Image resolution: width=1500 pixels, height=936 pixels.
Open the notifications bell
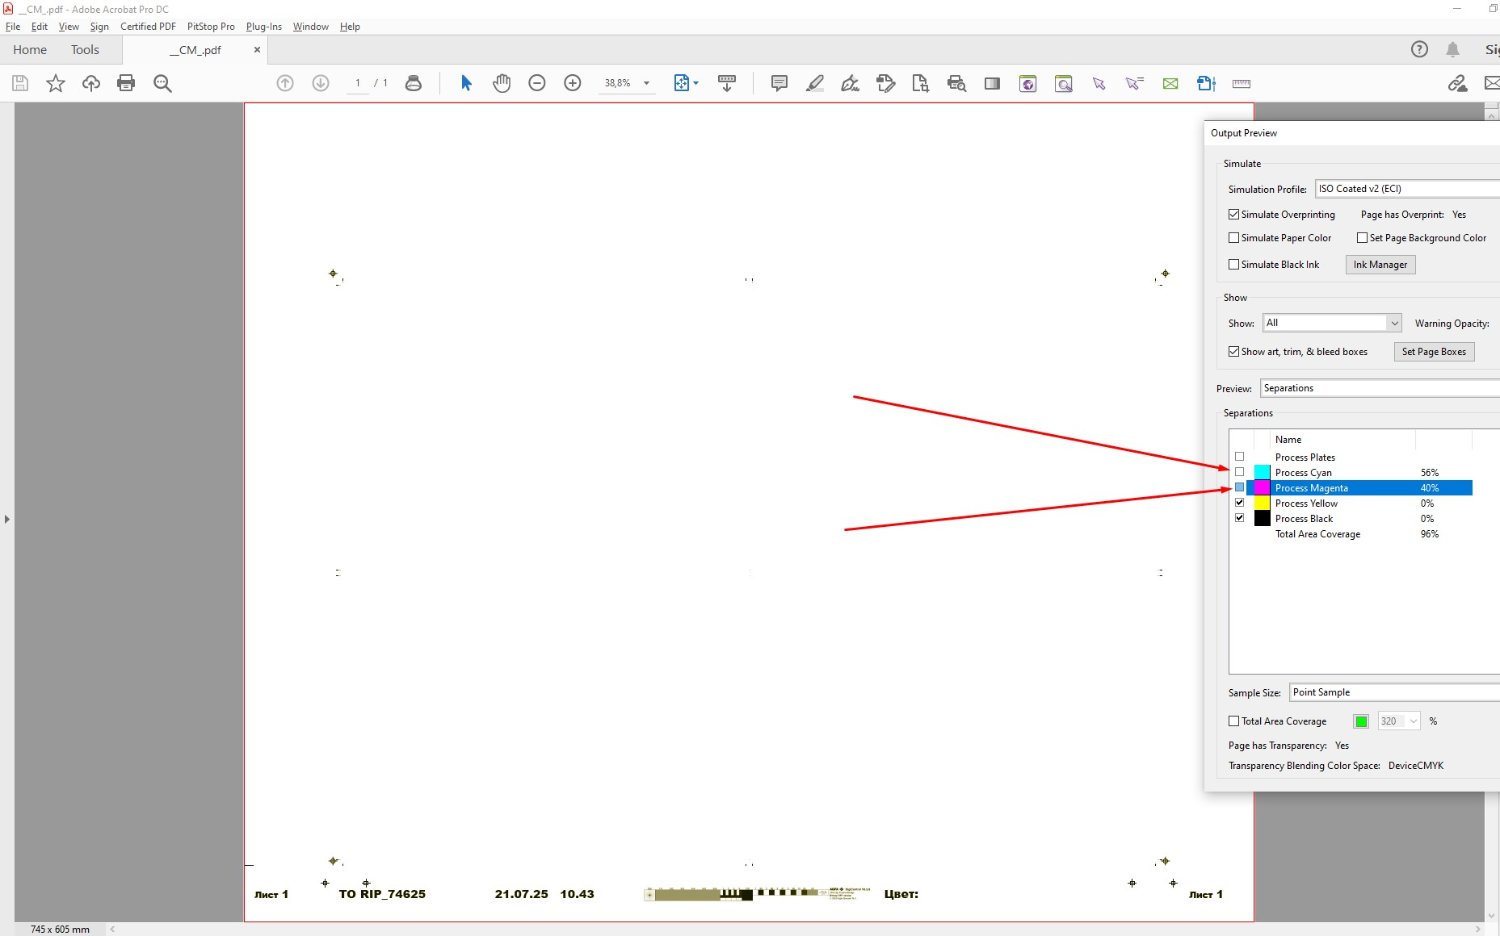(x=1453, y=49)
